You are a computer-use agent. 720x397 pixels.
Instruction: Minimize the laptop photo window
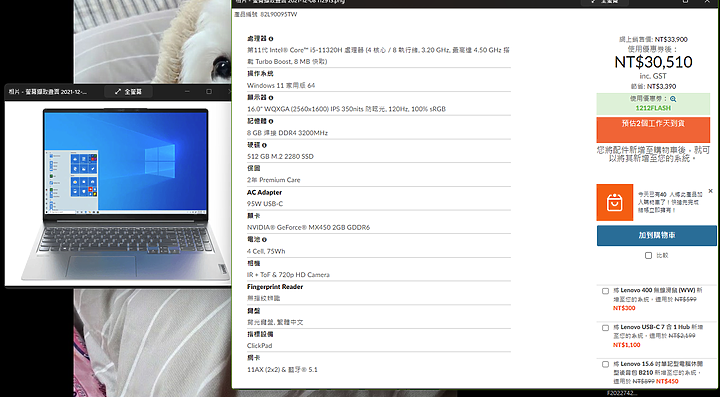pyautogui.click(x=187, y=92)
